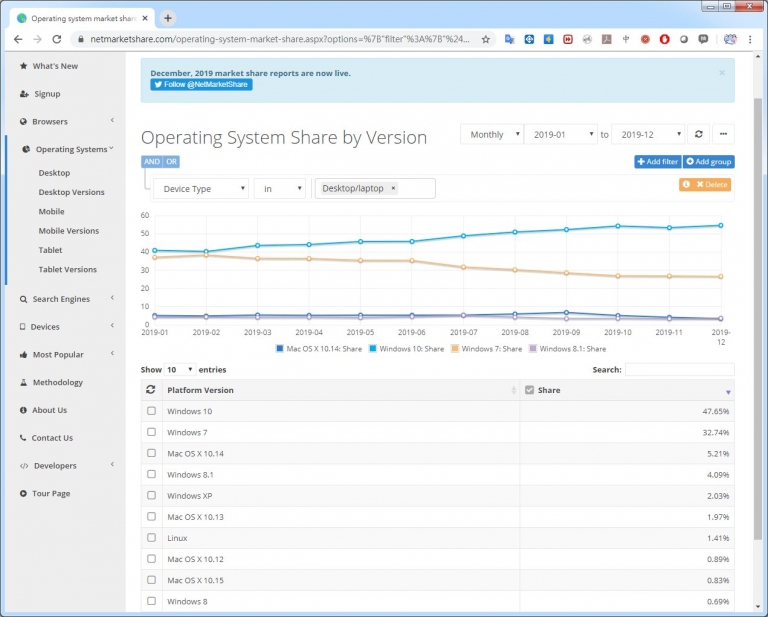Click the profile avatar icon in toolbar
Screen dimensions: 768x617
coord(730,39)
